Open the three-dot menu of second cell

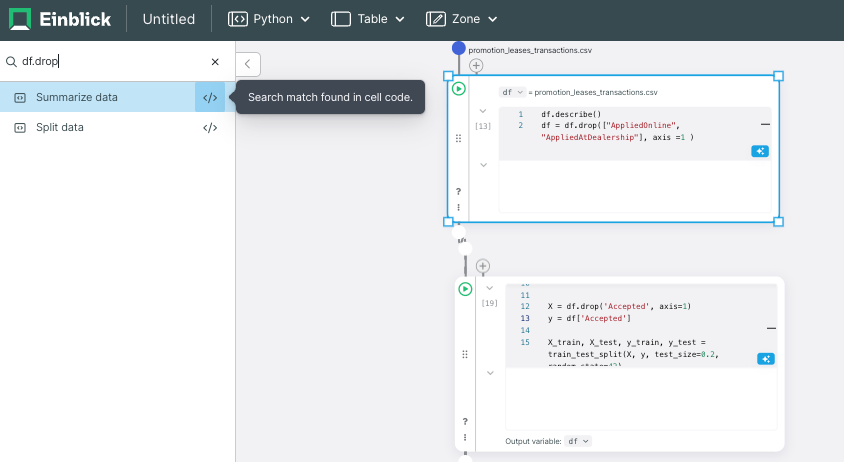465,437
